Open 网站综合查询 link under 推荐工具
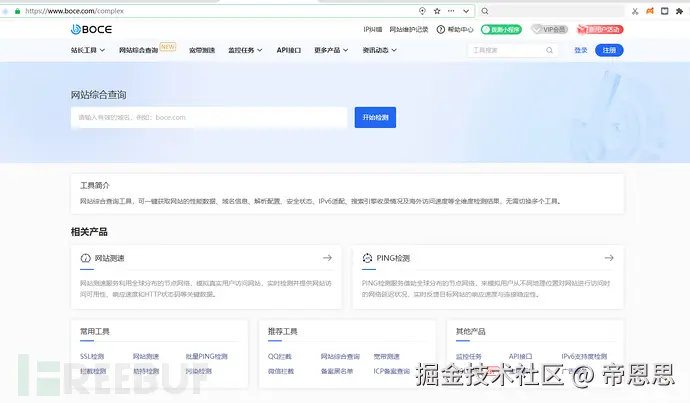 pyautogui.click(x=340, y=356)
